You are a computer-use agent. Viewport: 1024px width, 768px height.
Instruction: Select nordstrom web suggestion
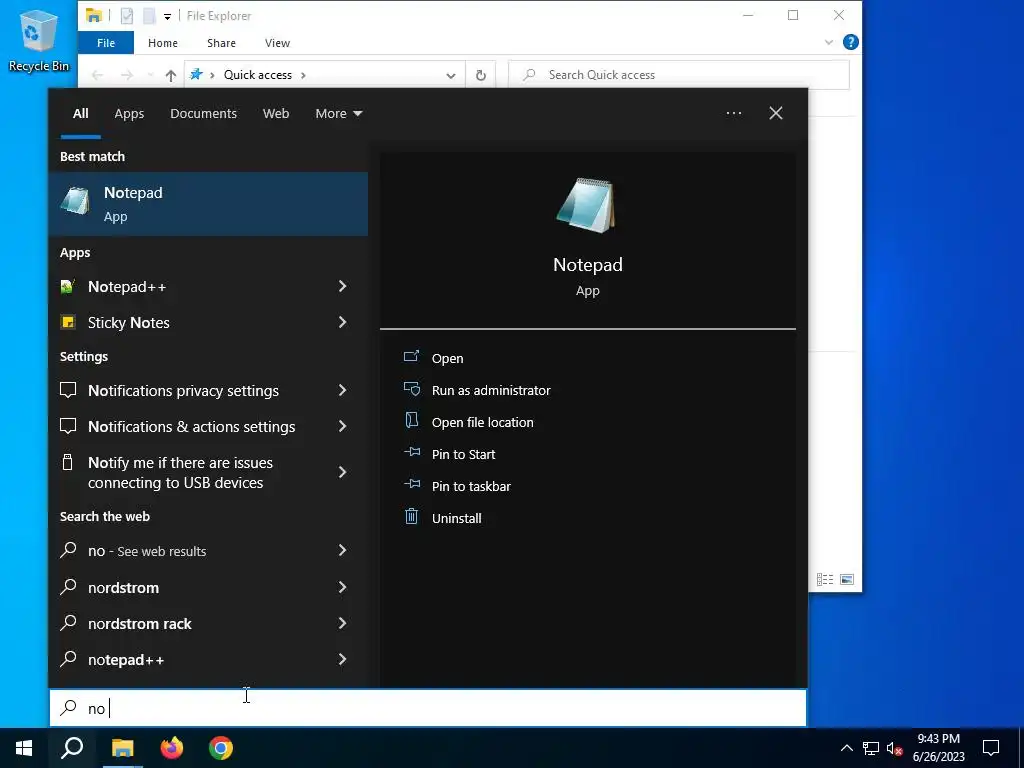(194, 588)
